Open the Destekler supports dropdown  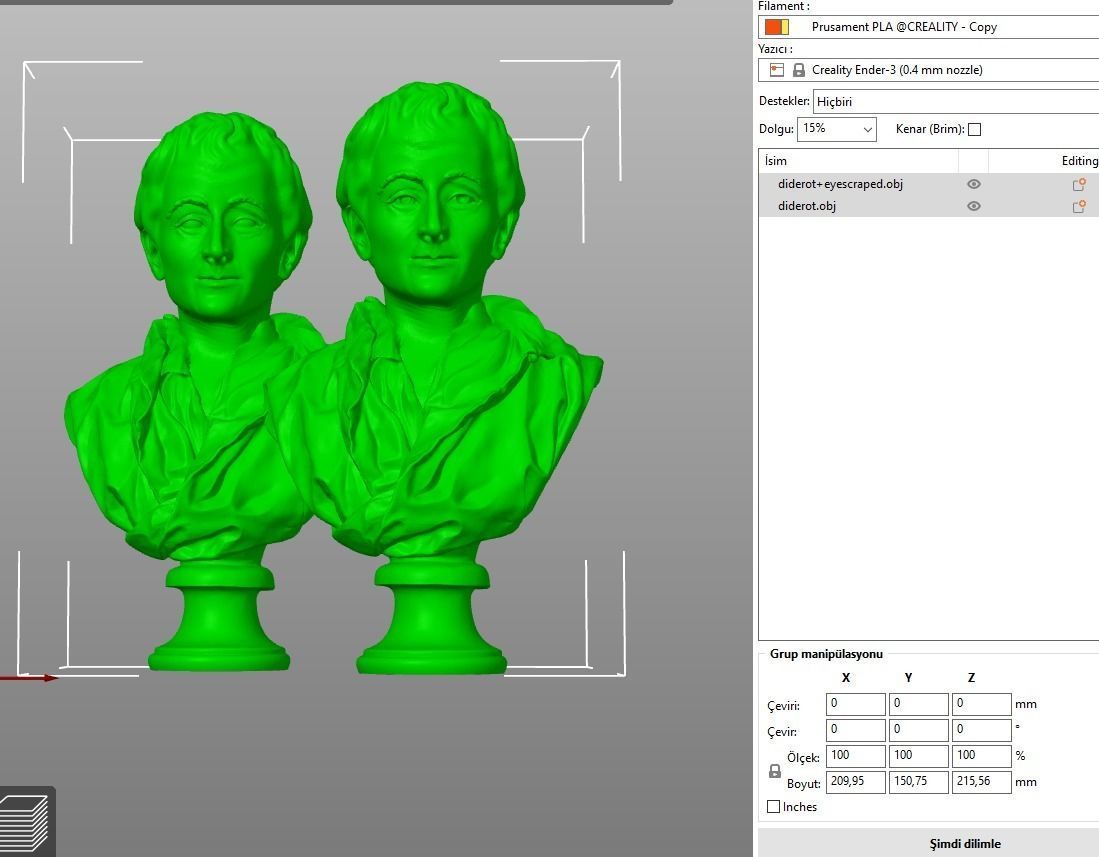click(x=956, y=102)
